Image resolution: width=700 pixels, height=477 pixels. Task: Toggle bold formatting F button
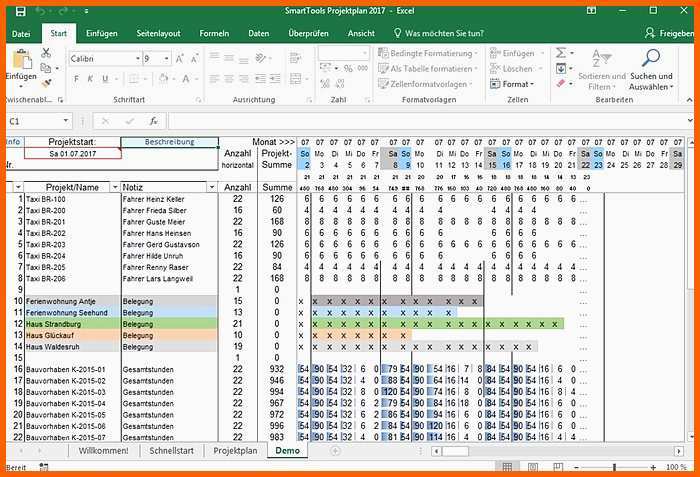[x=76, y=79]
